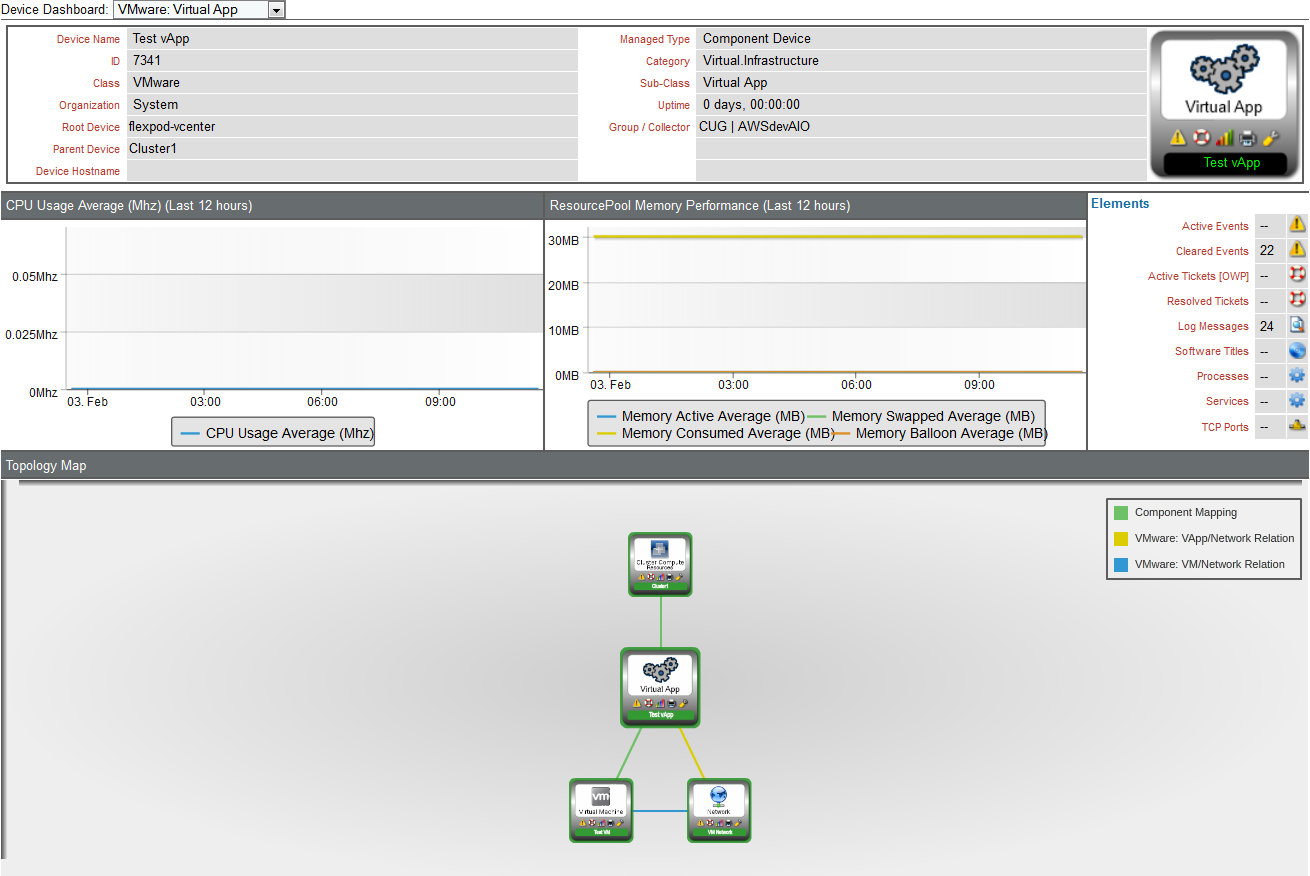This screenshot has height=876, width=1310.
Task: Click printer icon on topology Virtual App node
Action: coord(671,703)
